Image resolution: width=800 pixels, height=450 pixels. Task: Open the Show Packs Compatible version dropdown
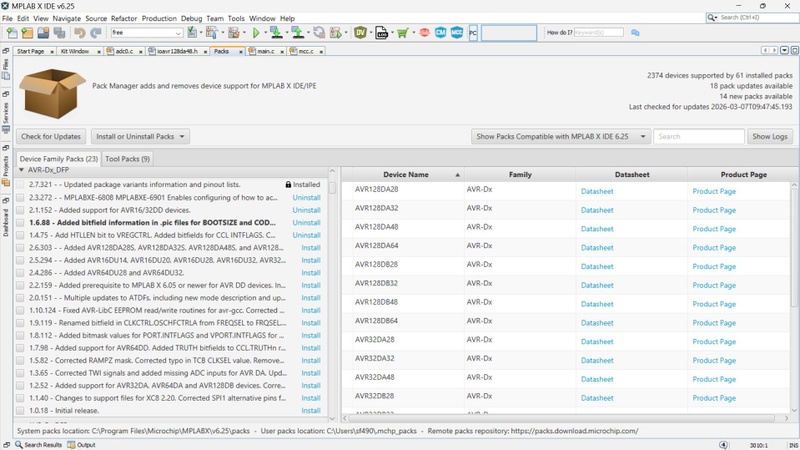[x=561, y=136]
